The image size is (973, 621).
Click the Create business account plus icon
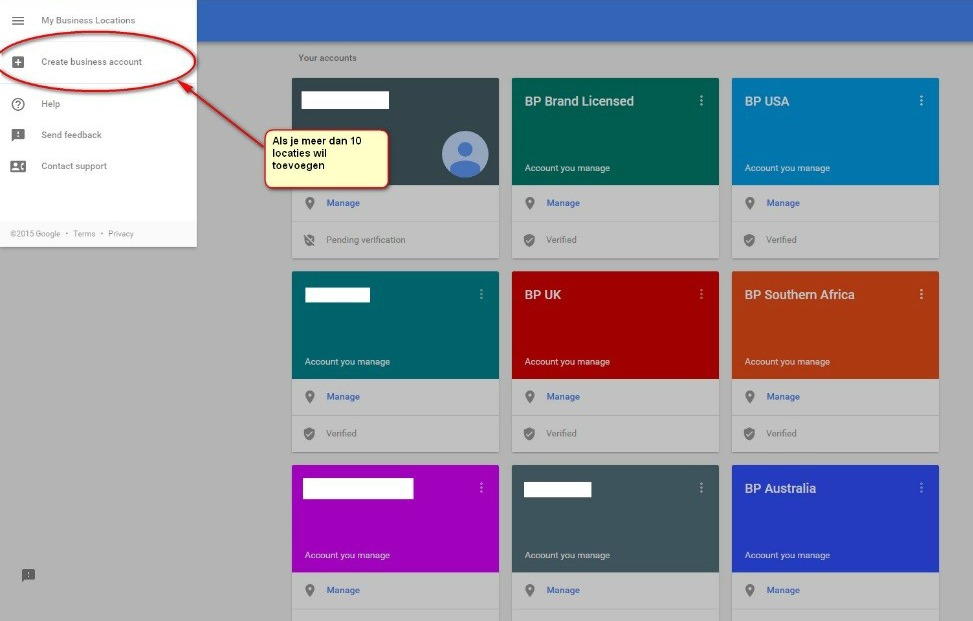click(x=18, y=62)
